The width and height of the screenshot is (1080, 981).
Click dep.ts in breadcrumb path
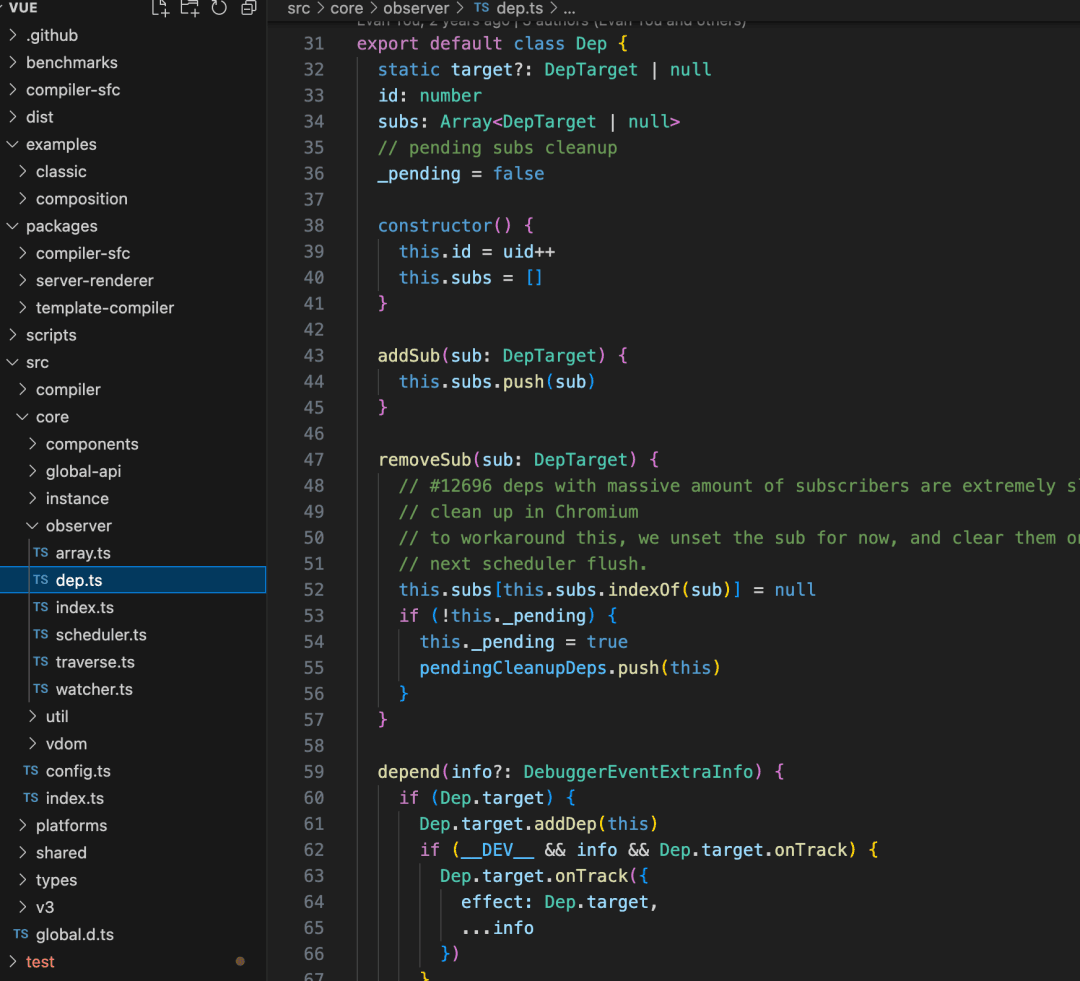point(519,8)
